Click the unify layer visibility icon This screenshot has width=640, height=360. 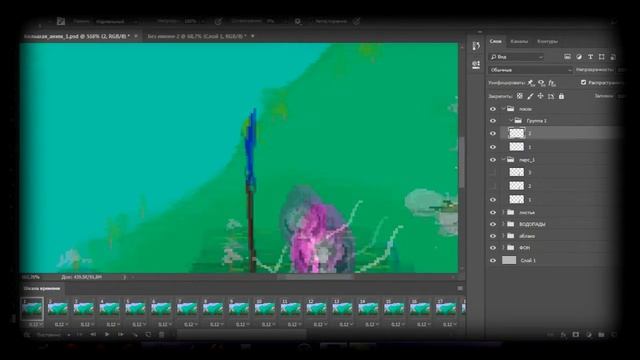(541, 83)
